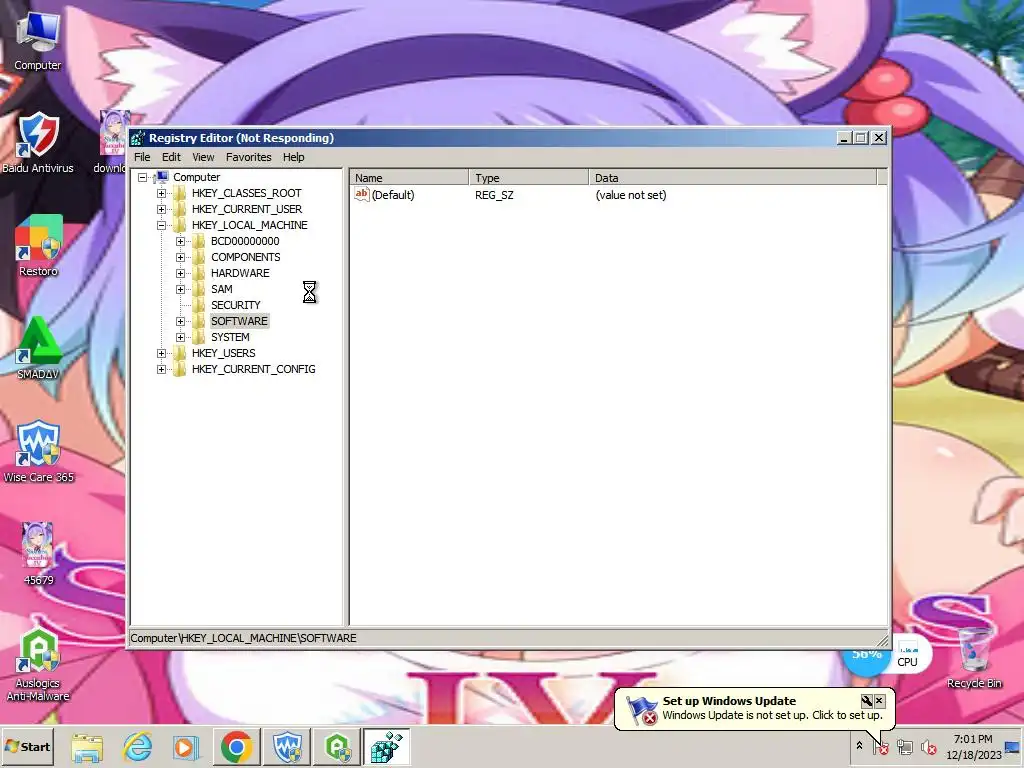Expand the HARDWARE key
This screenshot has width=1024, height=768.
(180, 273)
